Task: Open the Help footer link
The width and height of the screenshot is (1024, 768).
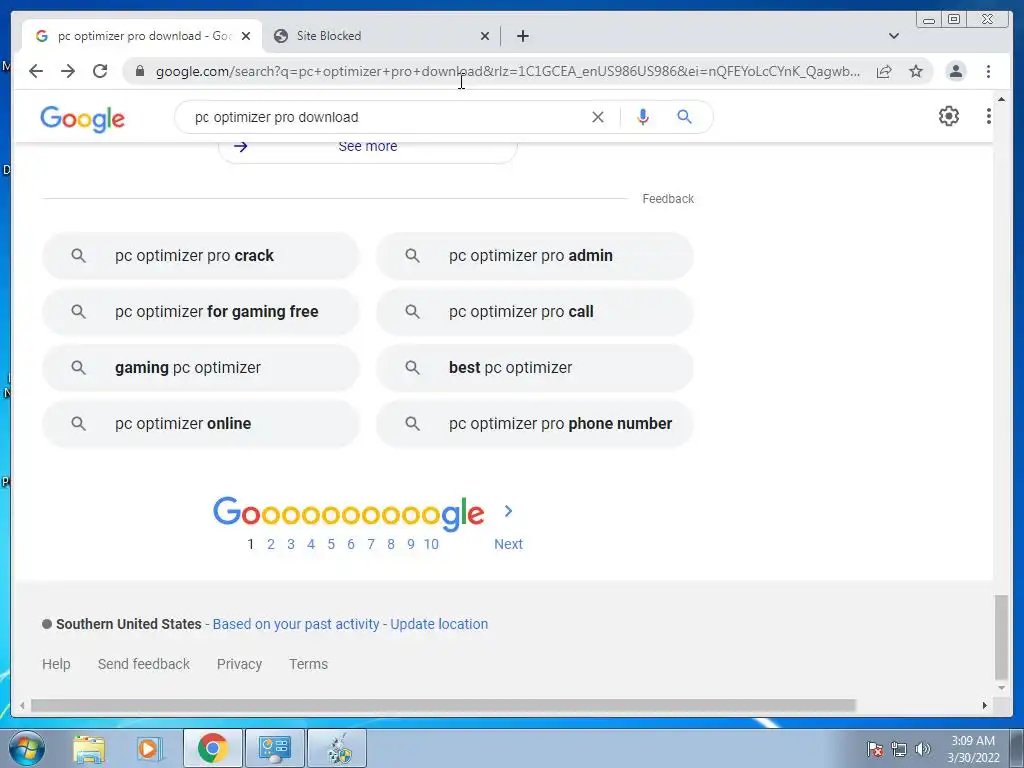Action: coord(56,664)
